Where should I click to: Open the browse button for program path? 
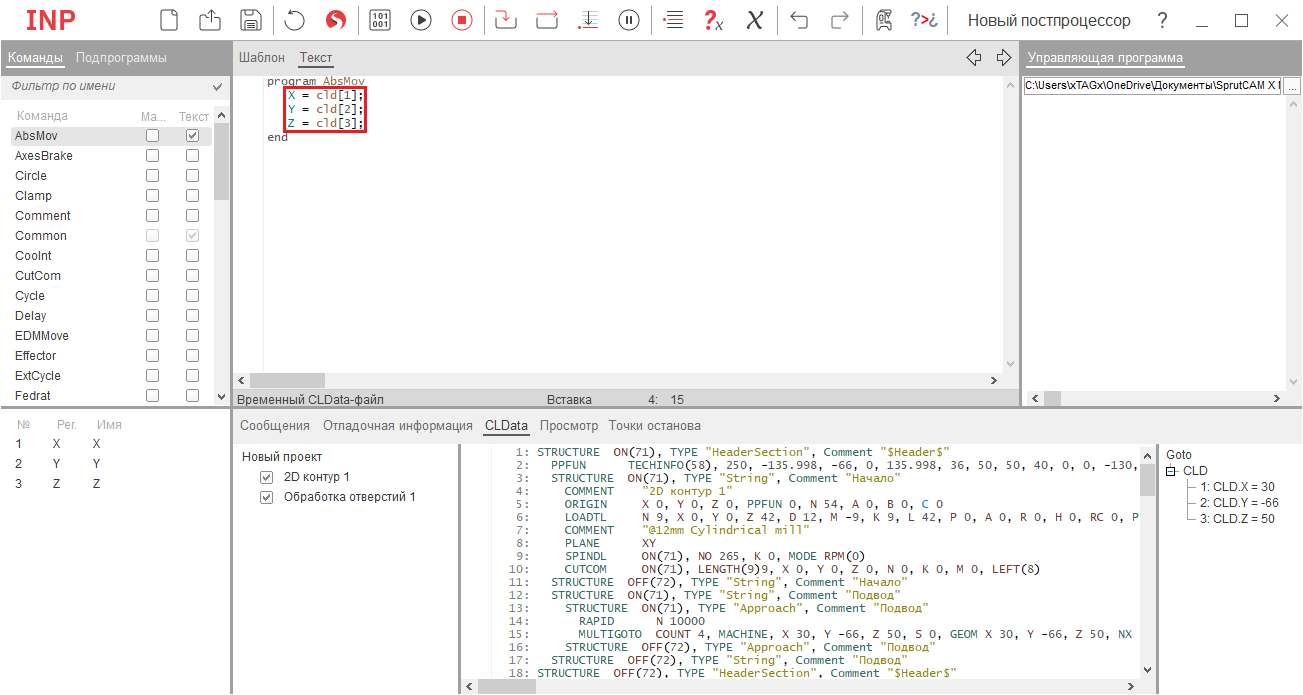(1292, 87)
